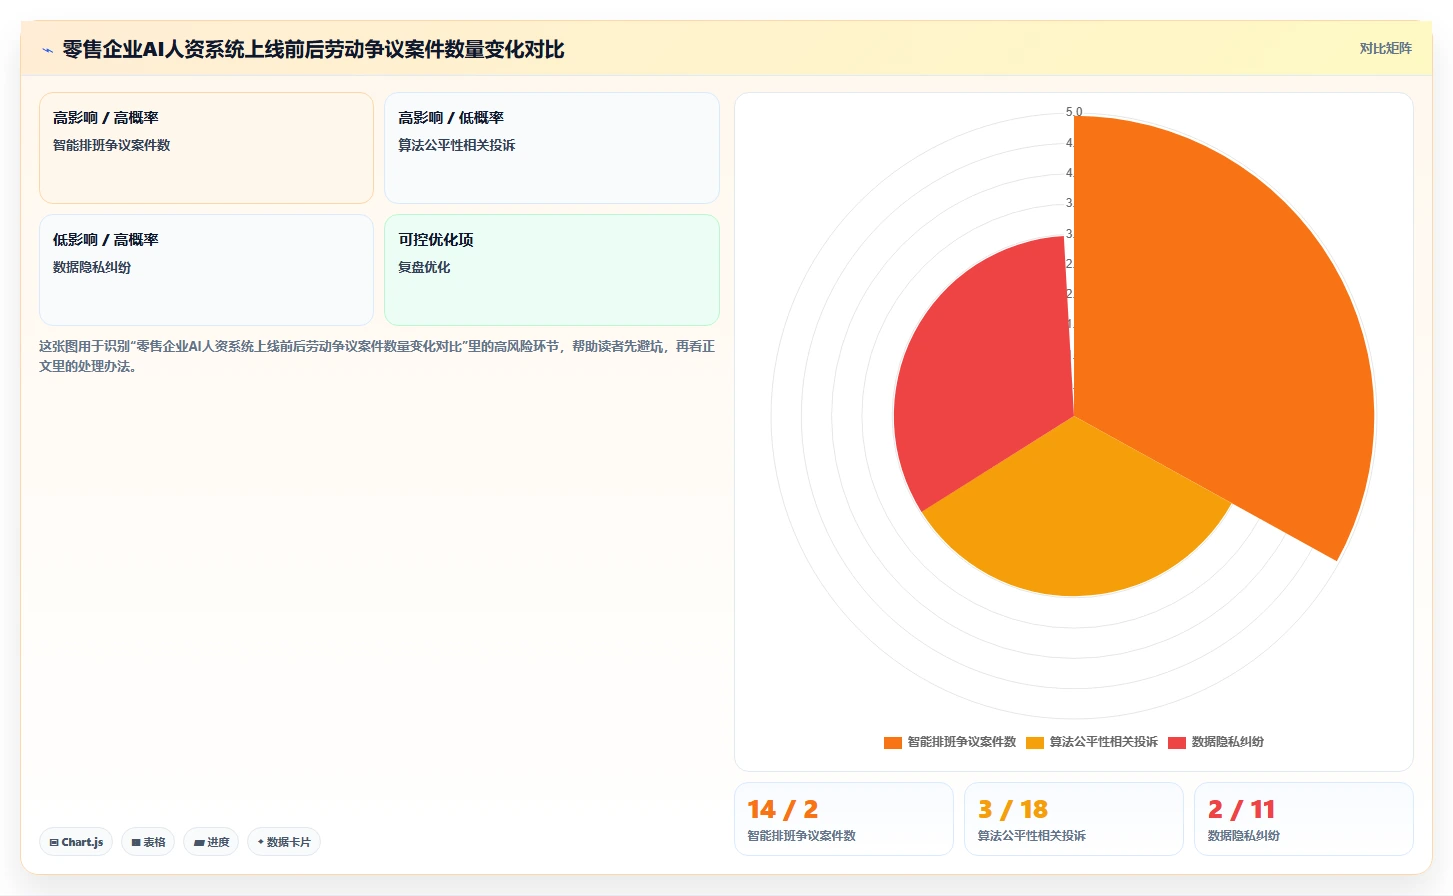Click the 对比矩阵 label at top right
The width and height of the screenshot is (1453, 896).
[1385, 48]
